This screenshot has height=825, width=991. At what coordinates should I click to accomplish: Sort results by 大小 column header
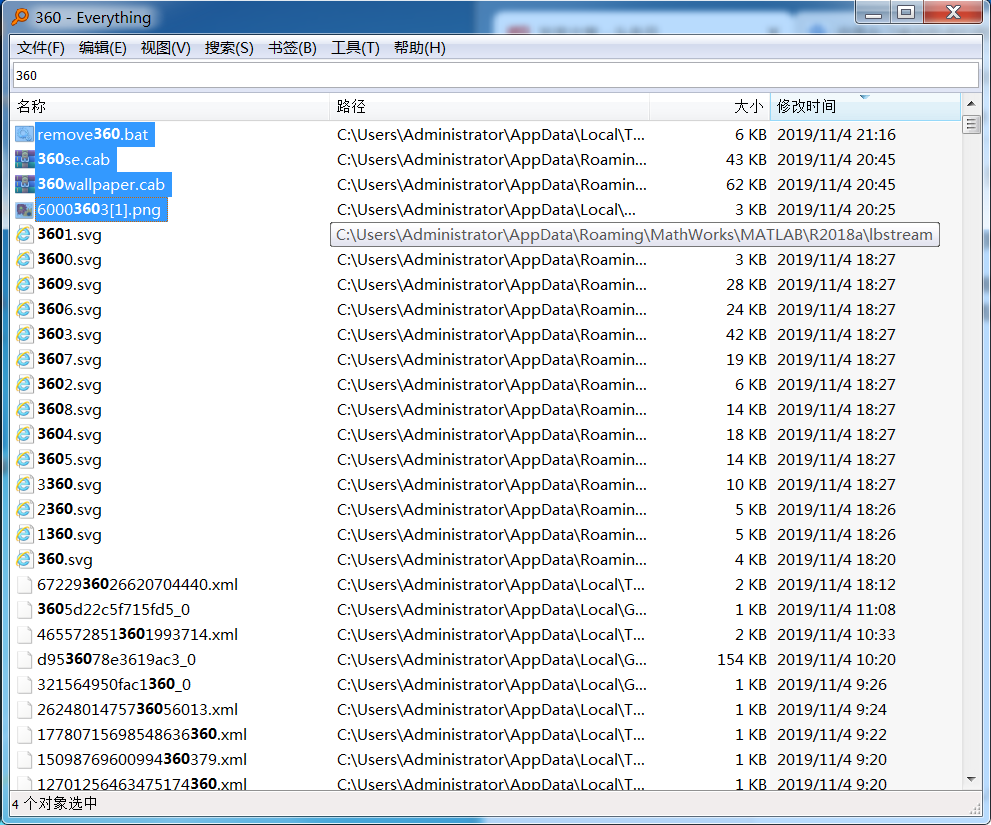(x=709, y=106)
